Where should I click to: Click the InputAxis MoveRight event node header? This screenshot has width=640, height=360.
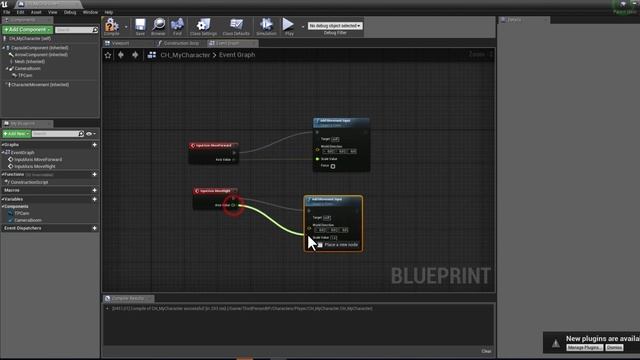(215, 191)
